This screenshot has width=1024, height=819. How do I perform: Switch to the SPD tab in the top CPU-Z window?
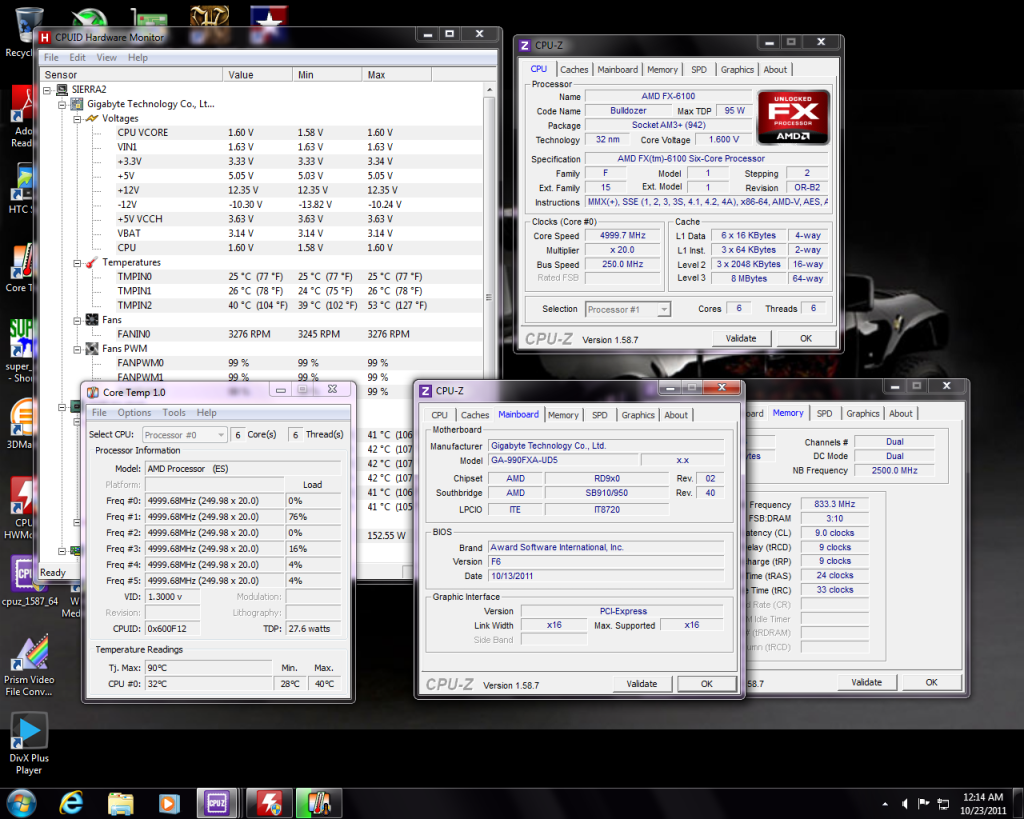click(x=699, y=69)
